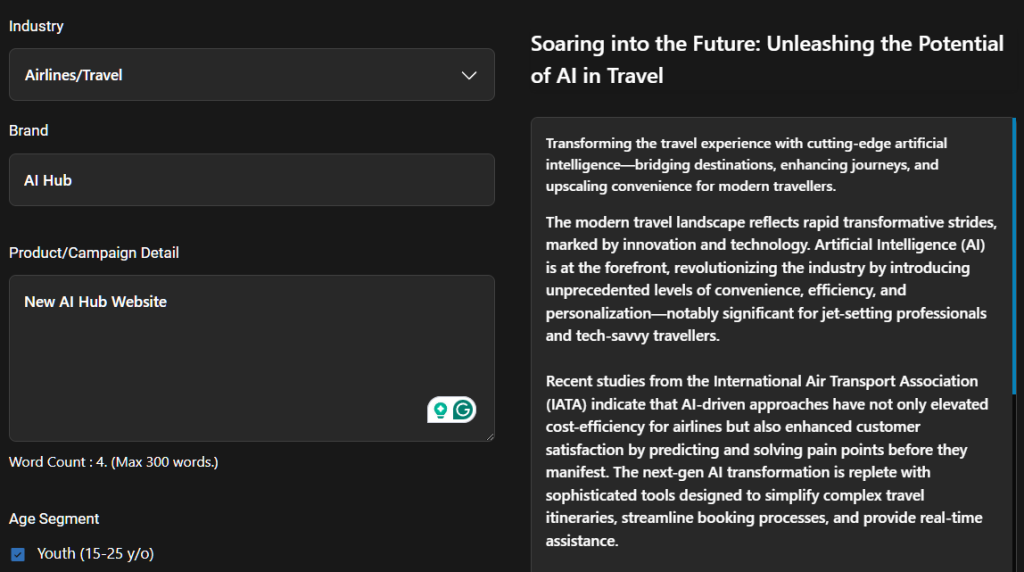This screenshot has height=572, width=1024.
Task: Tick the Youth (15-25 y/o) checkbox
Action: click(17, 554)
